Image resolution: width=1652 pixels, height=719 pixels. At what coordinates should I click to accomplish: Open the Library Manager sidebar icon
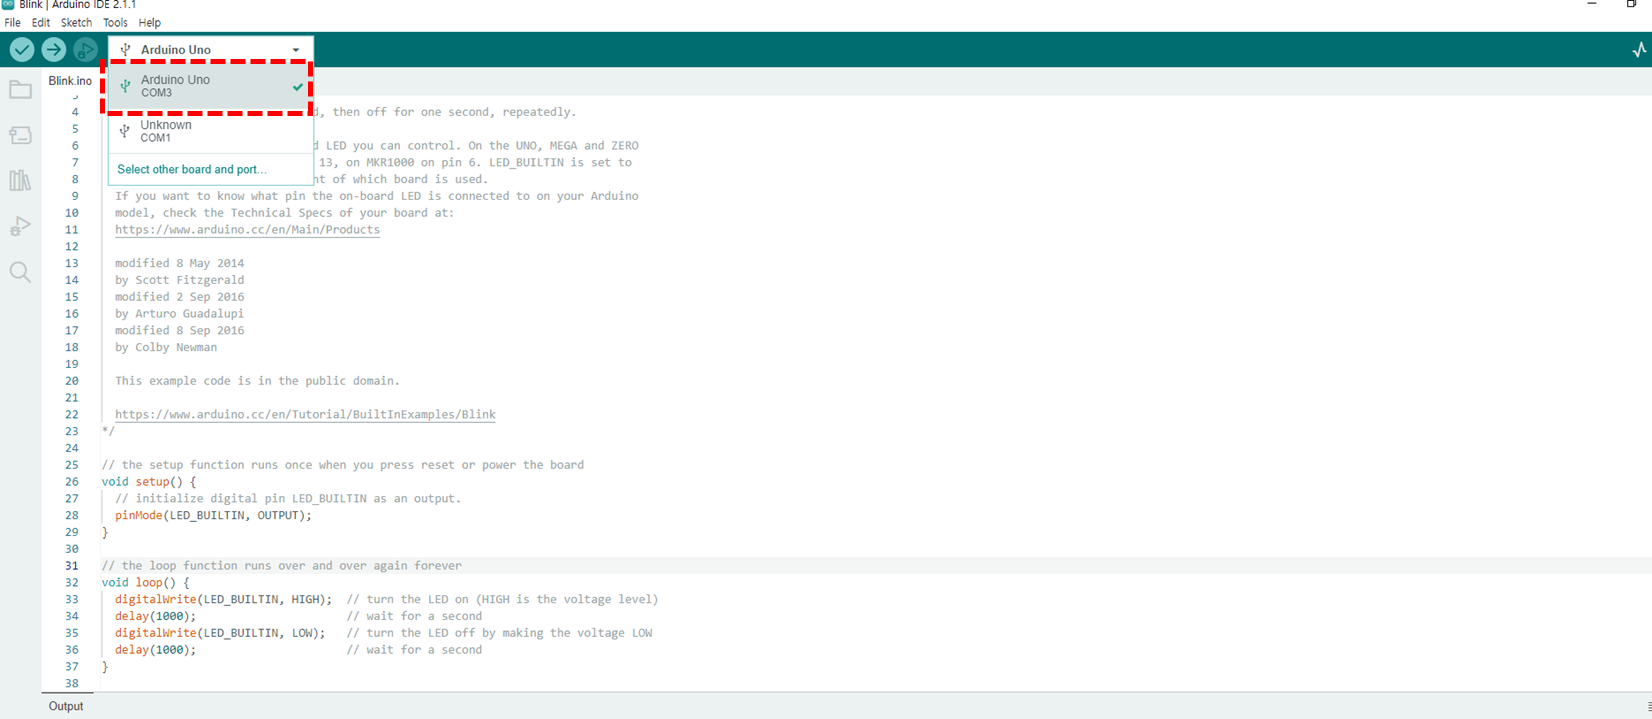point(20,181)
